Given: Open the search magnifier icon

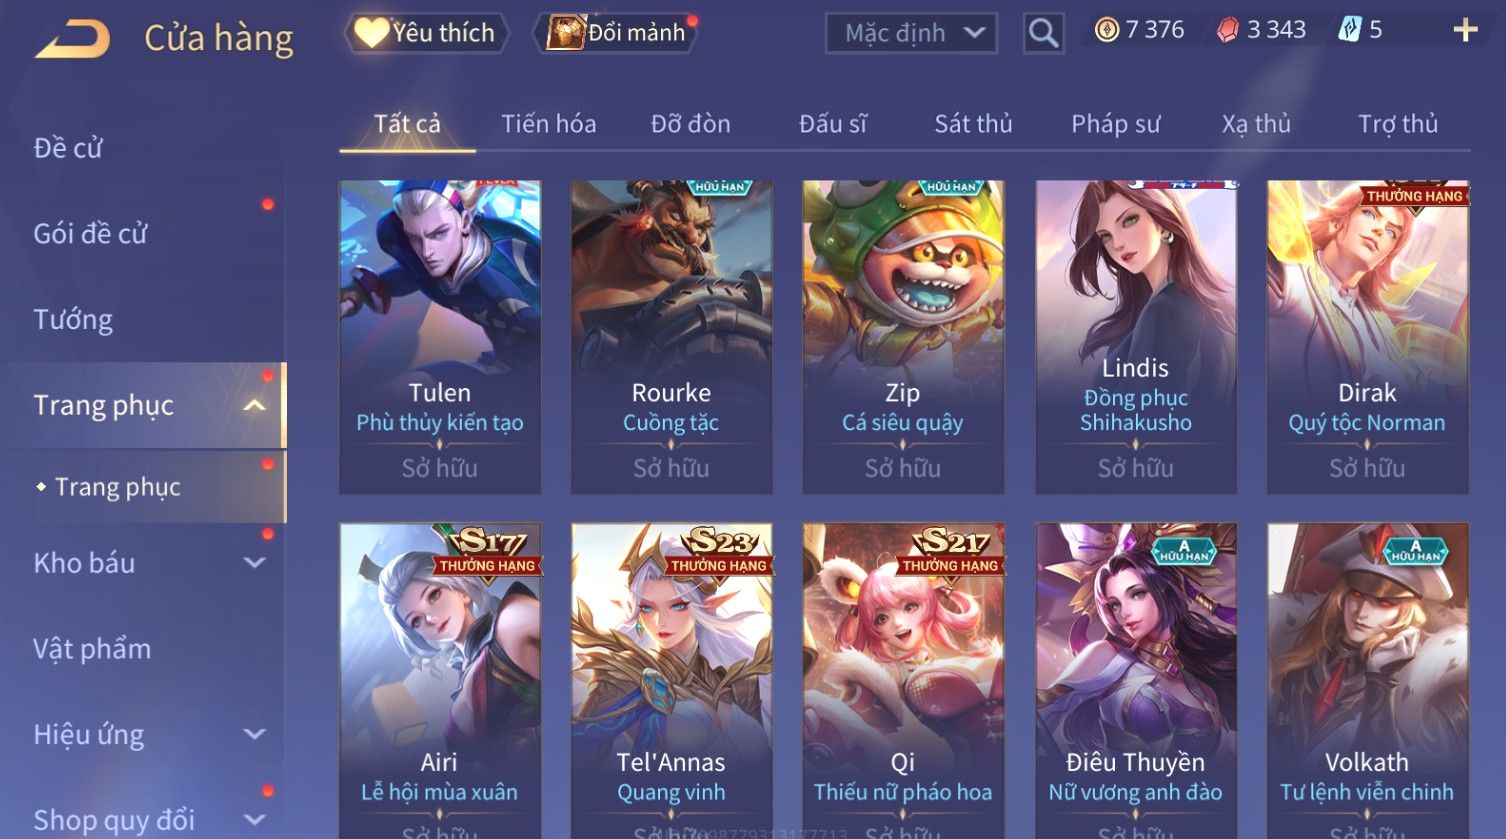Looking at the screenshot, I should point(1043,33).
